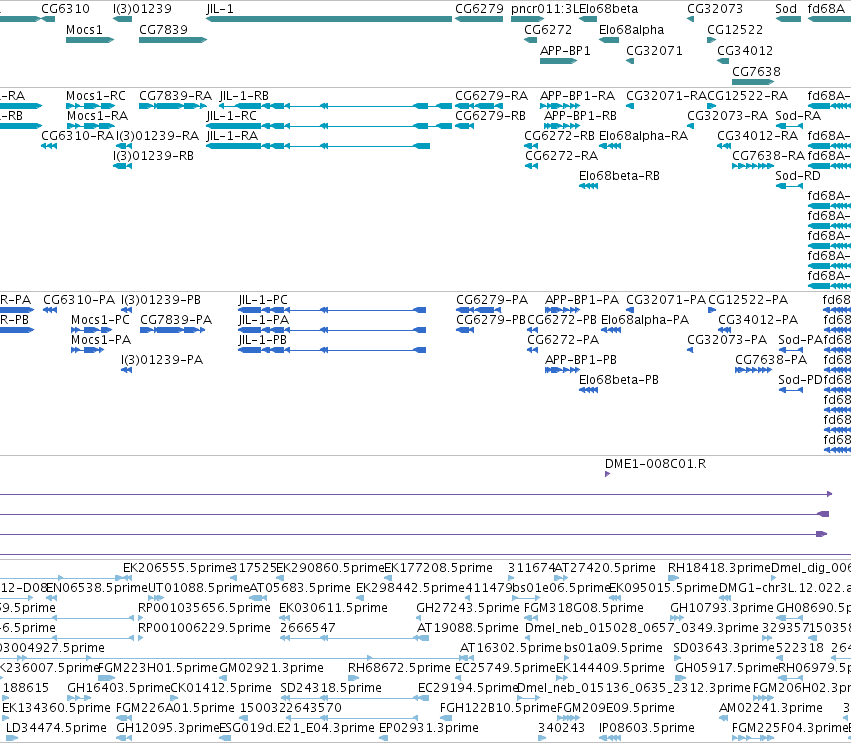Viewport: 851px width, 743px height.
Task: Click the CG7638-PA protein label
Action: (771, 360)
